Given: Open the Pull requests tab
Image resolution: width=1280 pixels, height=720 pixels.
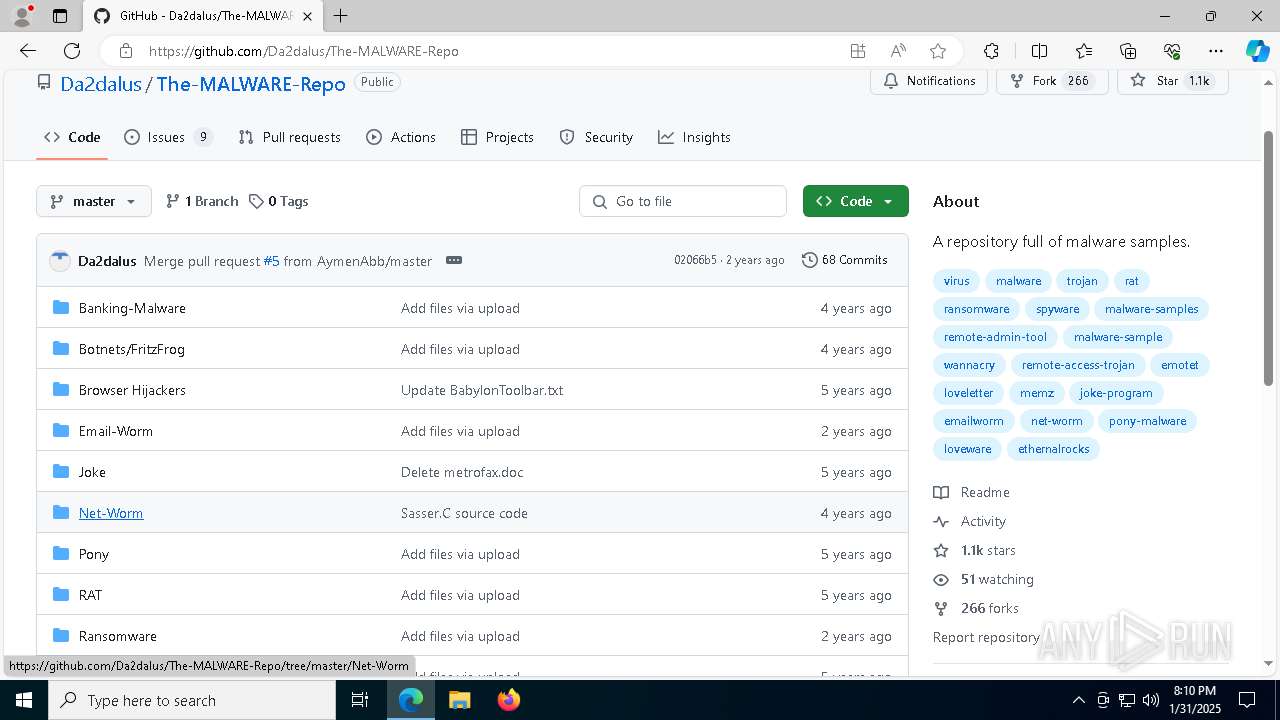Looking at the screenshot, I should click(x=290, y=137).
